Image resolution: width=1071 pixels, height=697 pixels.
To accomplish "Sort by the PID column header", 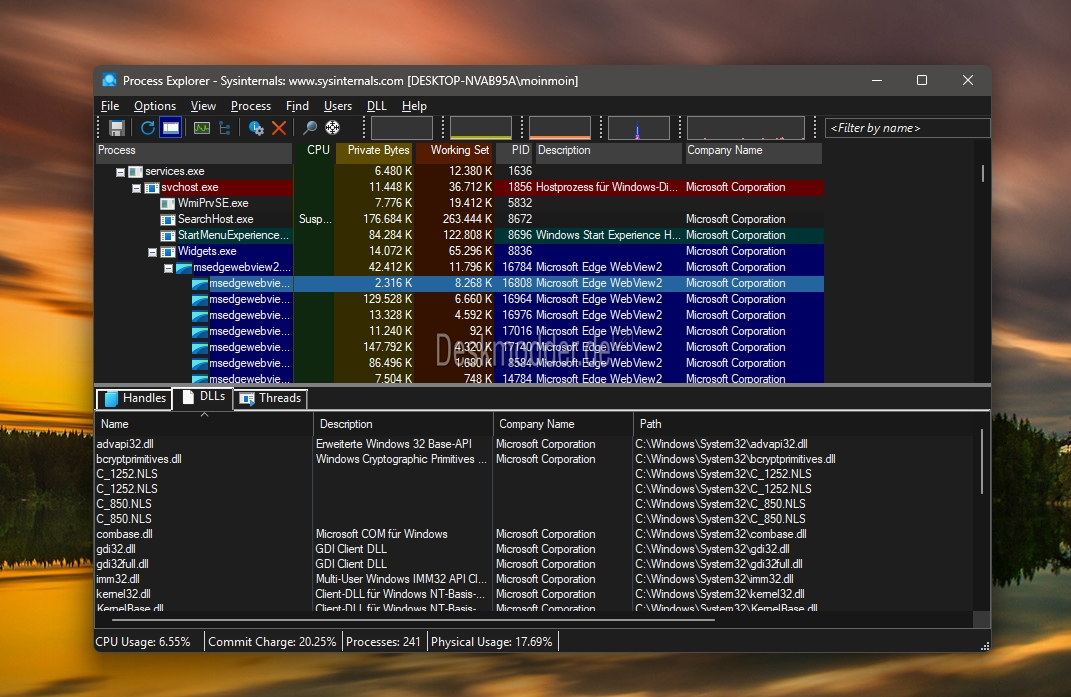I will [x=514, y=150].
